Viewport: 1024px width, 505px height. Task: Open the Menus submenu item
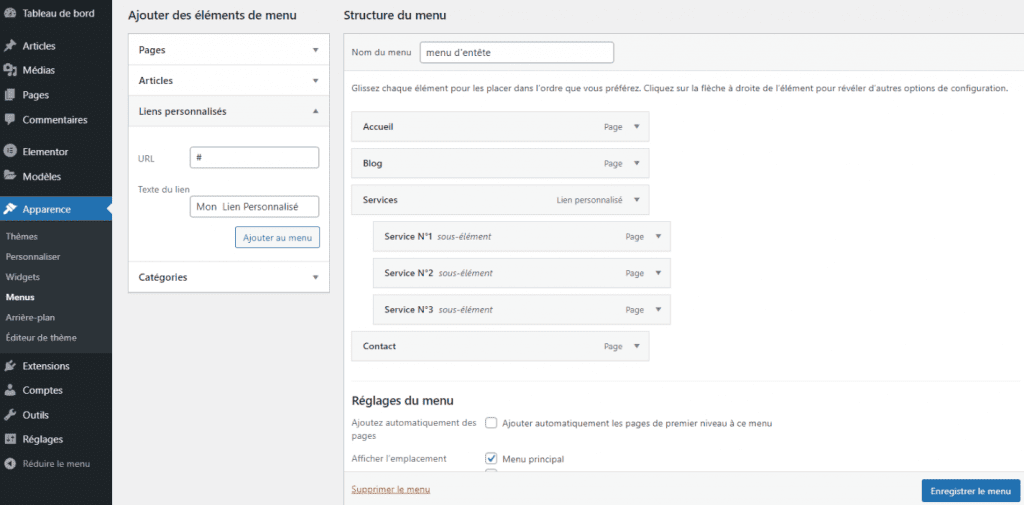click(20, 297)
